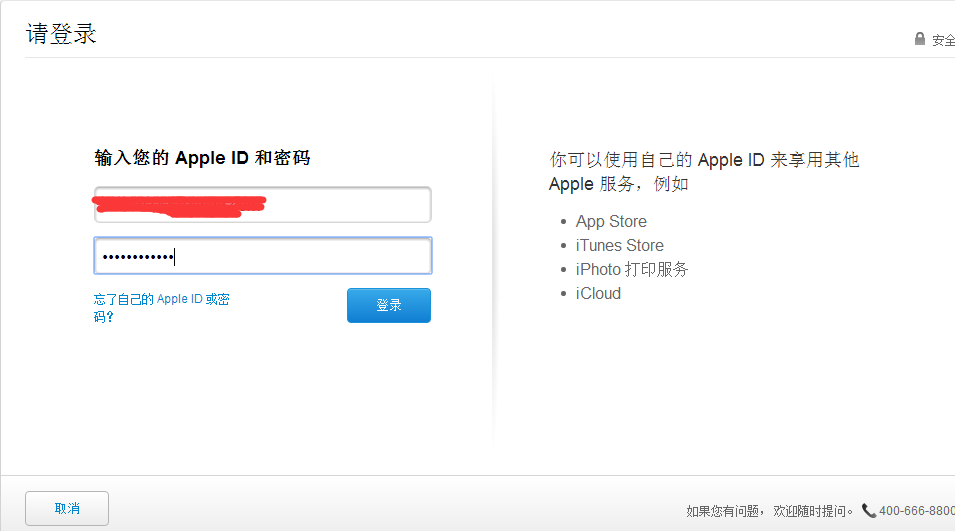
Task: Click the 如果您有问题，欢迎随时提问 help text
Action: coord(770,511)
